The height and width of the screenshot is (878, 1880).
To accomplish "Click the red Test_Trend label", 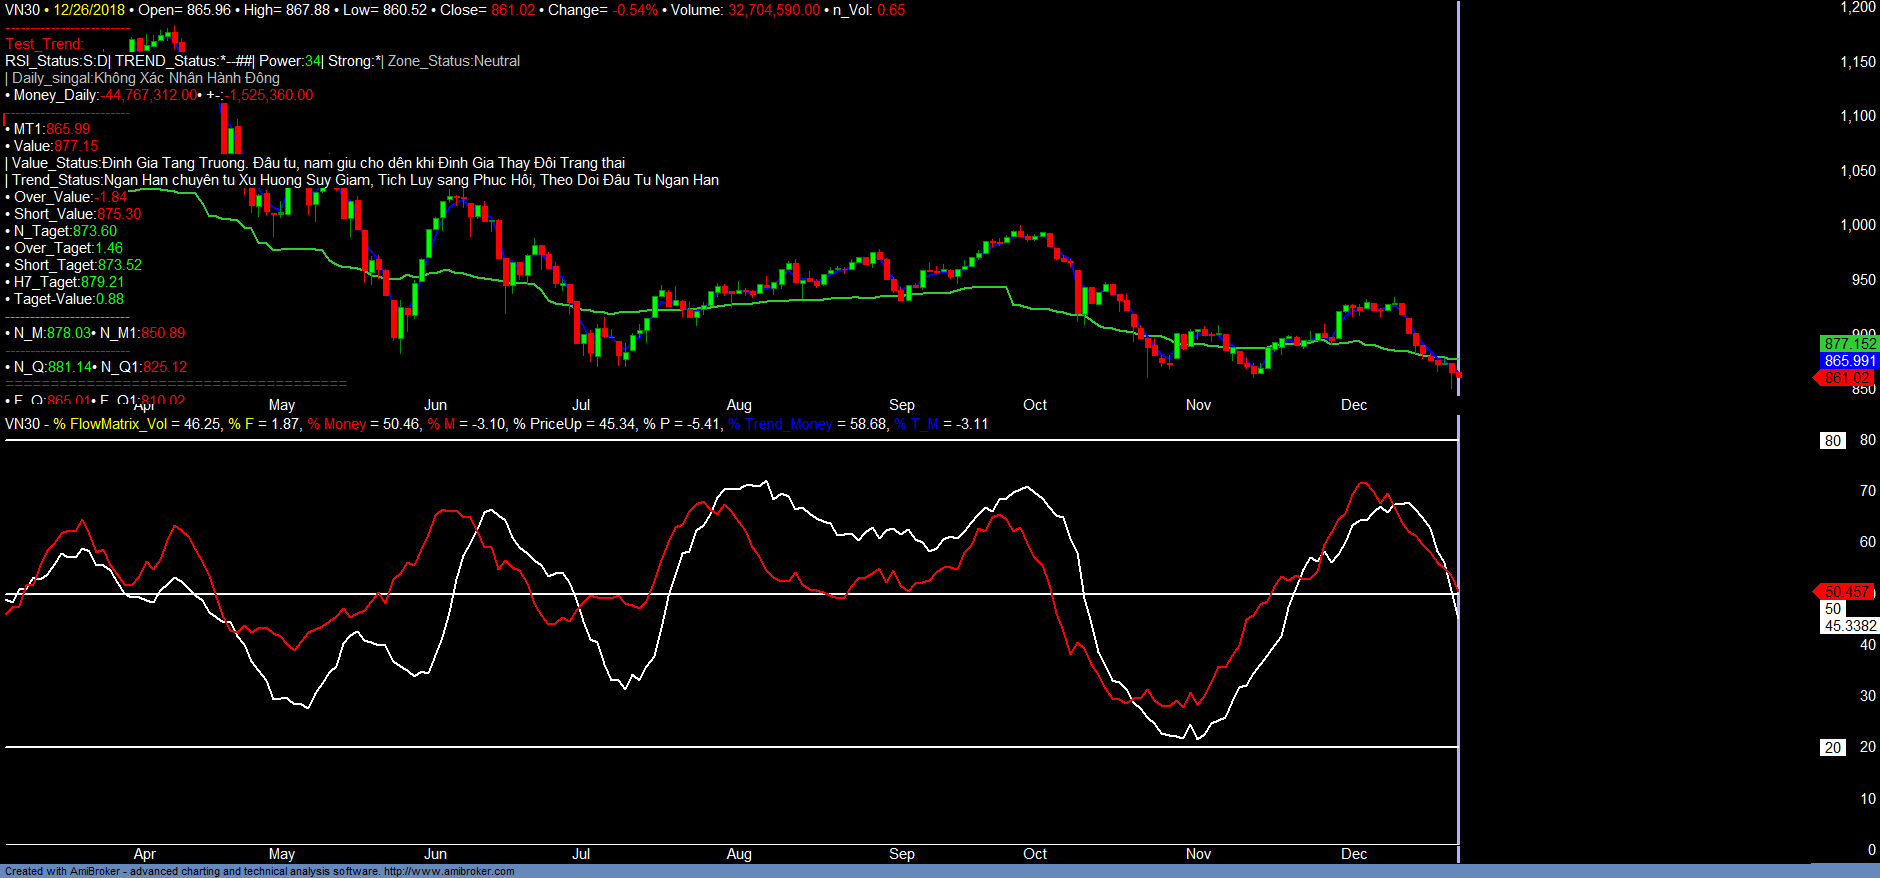I will [44, 44].
